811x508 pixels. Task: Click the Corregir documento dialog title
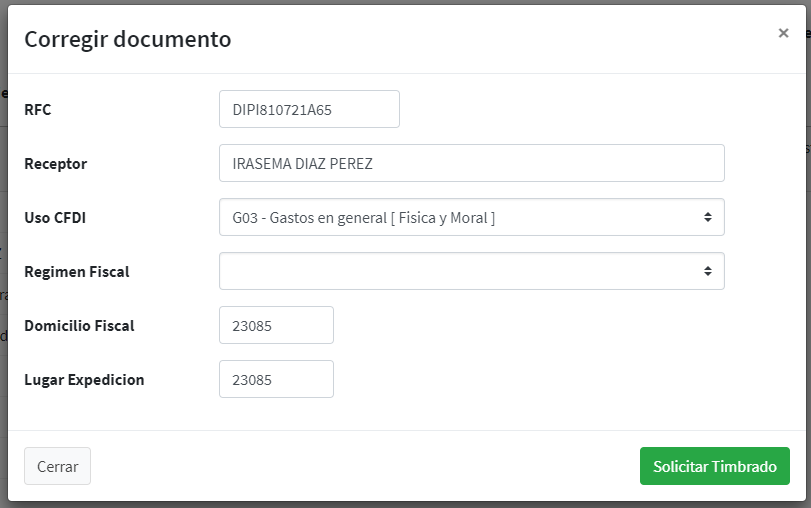[128, 39]
